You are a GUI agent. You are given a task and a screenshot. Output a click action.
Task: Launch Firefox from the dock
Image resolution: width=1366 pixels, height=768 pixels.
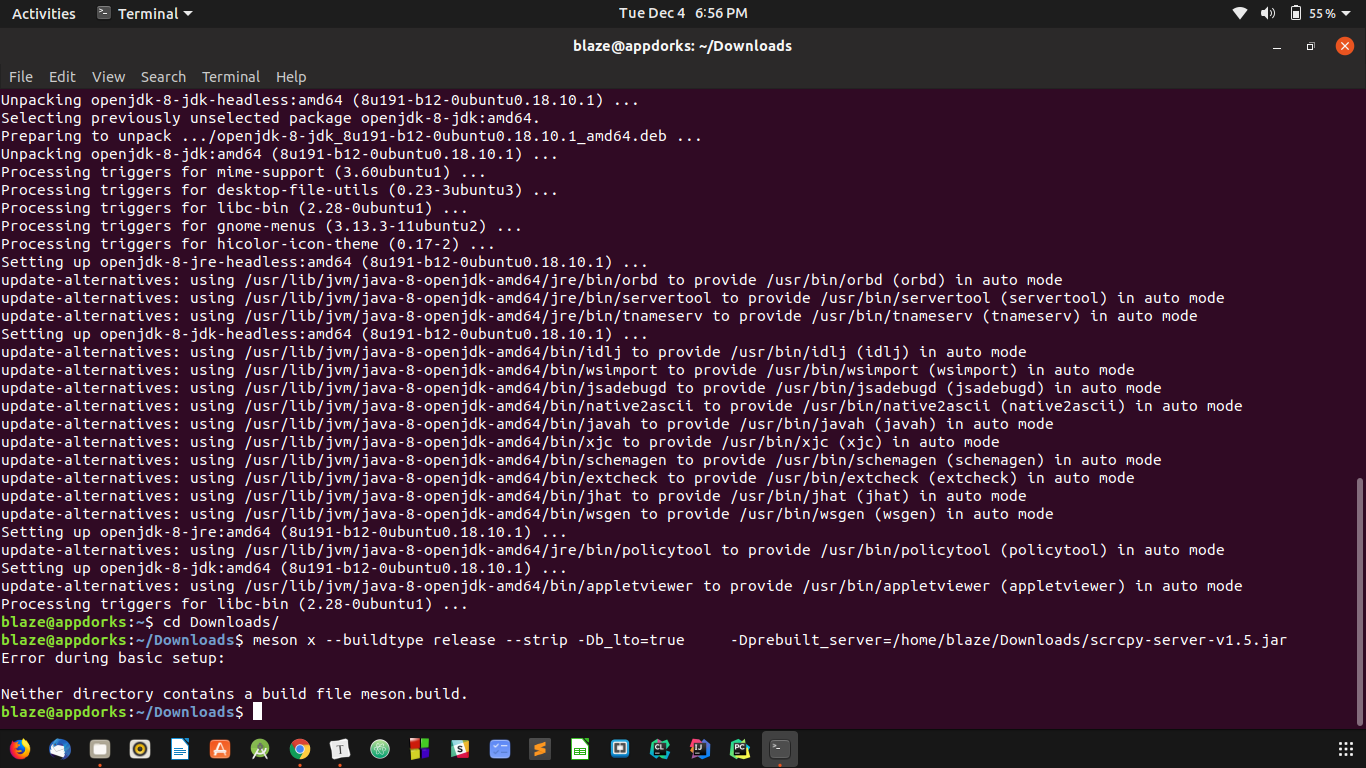(x=20, y=748)
